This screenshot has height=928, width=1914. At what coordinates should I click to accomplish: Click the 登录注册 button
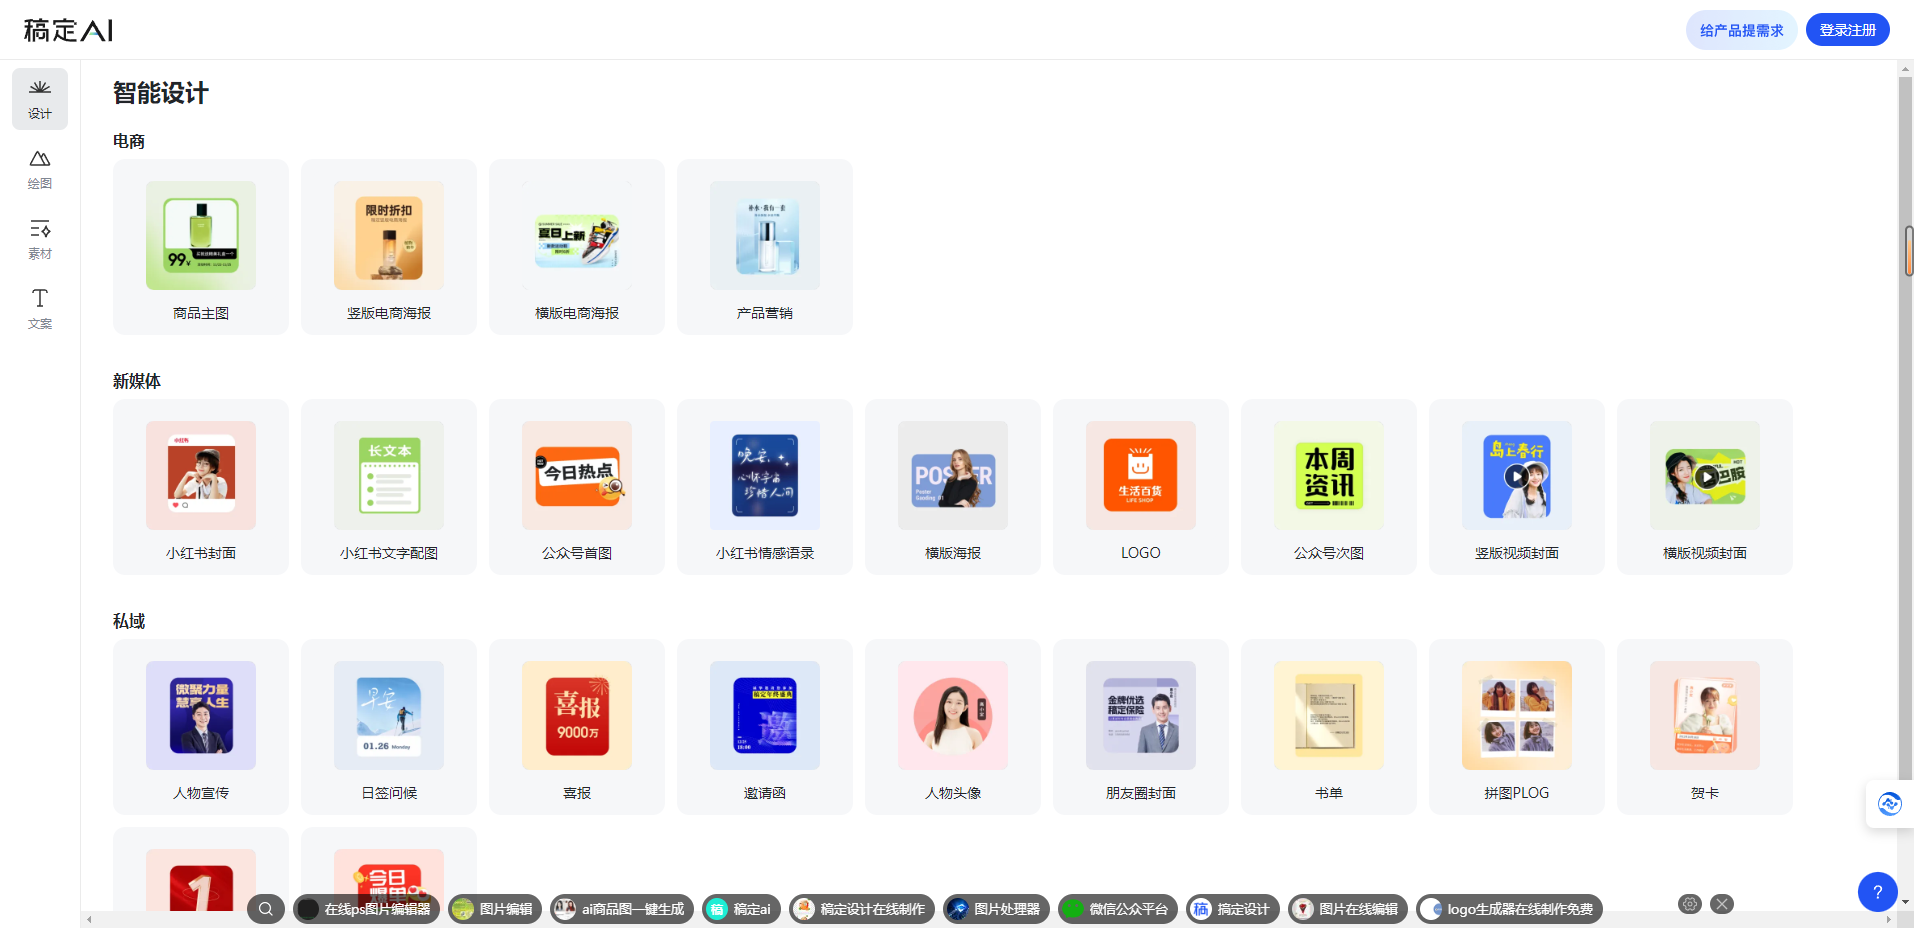tap(1846, 29)
